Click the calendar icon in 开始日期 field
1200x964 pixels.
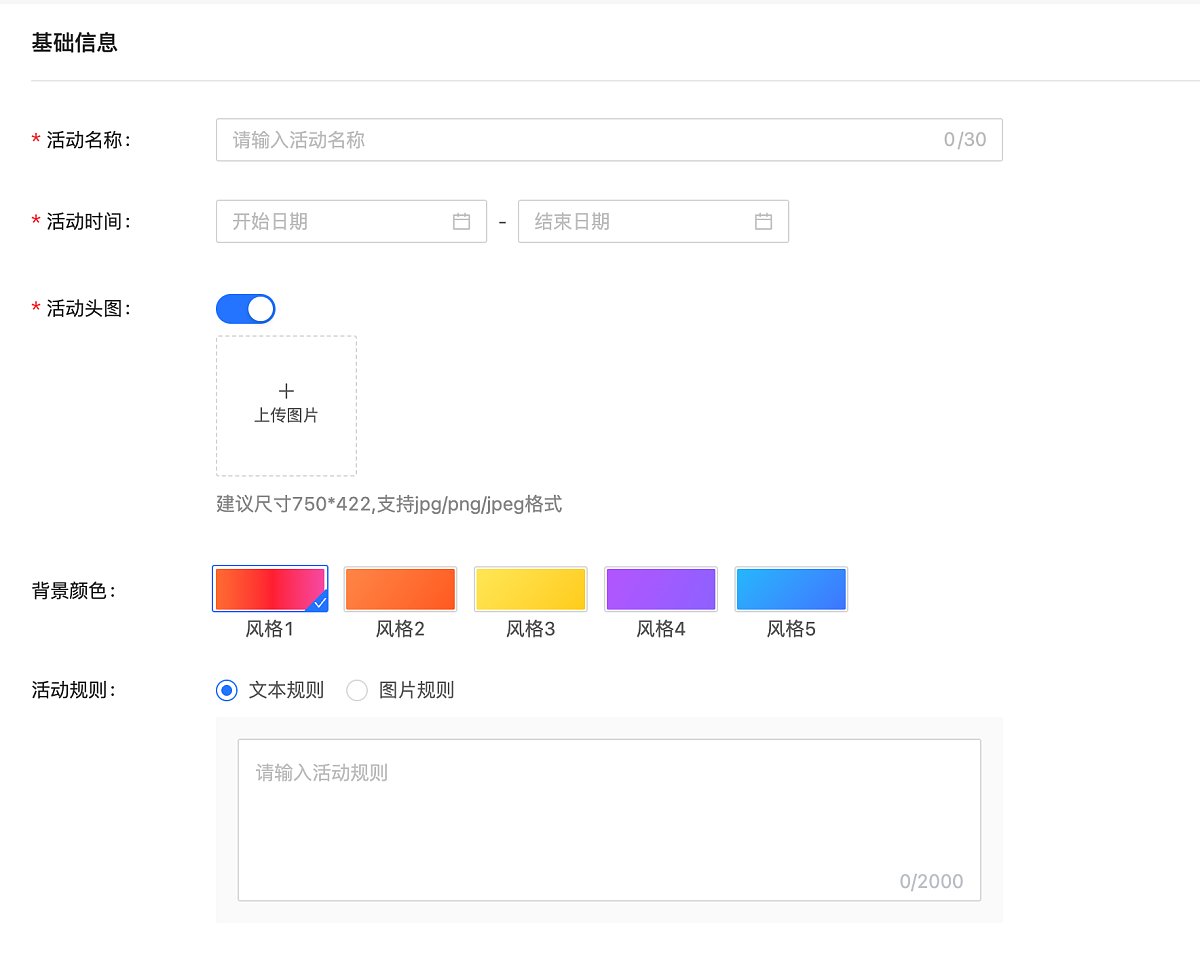[x=461, y=221]
